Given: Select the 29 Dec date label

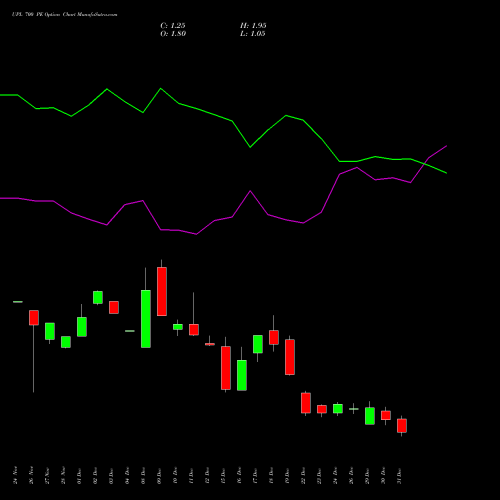Looking at the screenshot, I should tap(367, 476).
